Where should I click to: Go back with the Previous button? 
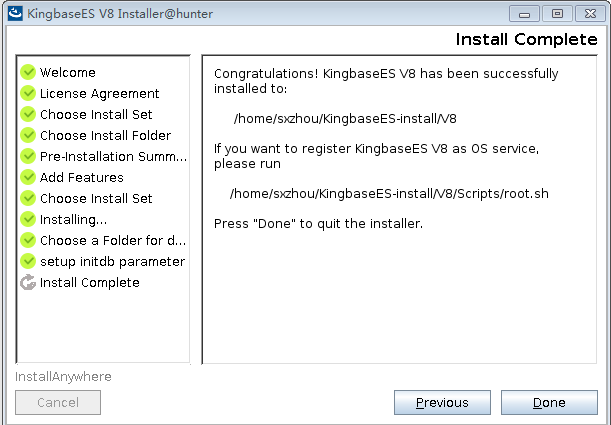441,403
